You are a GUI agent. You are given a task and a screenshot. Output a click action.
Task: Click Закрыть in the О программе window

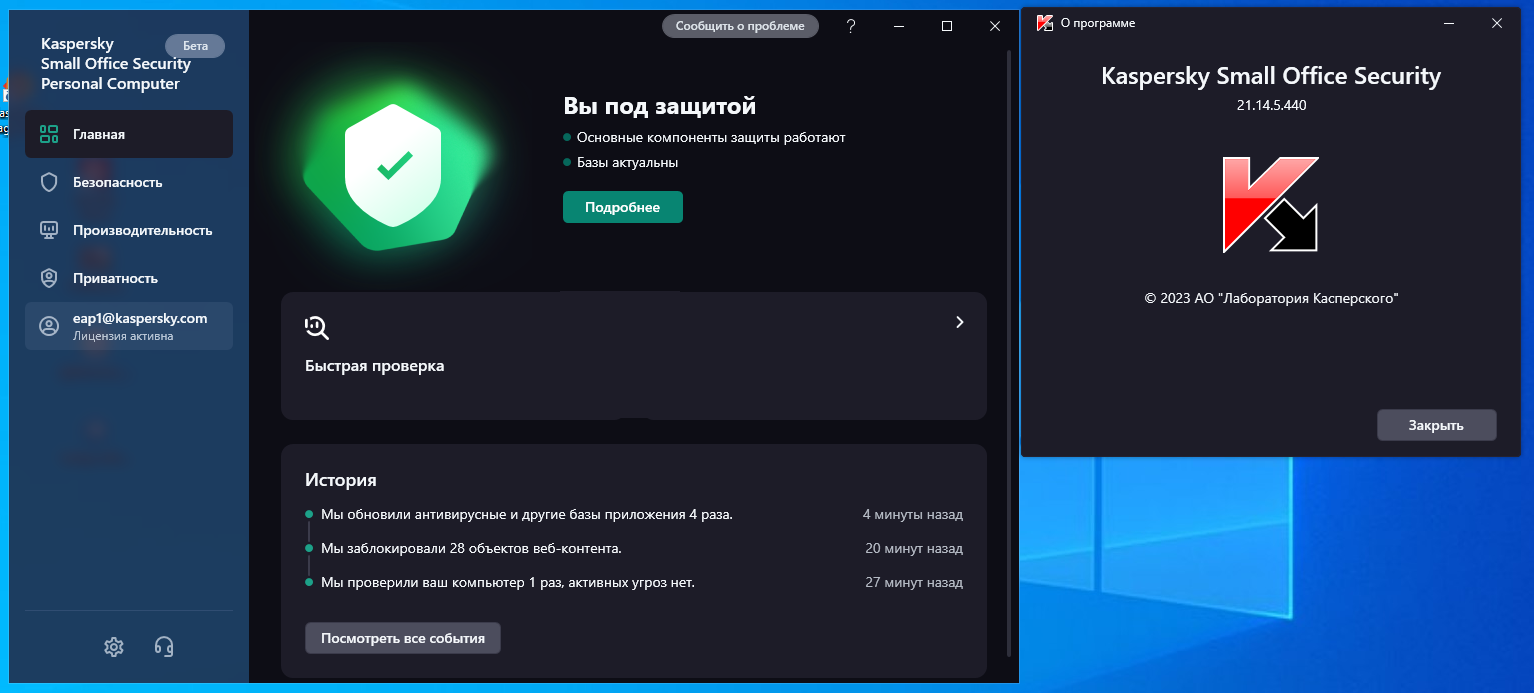point(1436,425)
